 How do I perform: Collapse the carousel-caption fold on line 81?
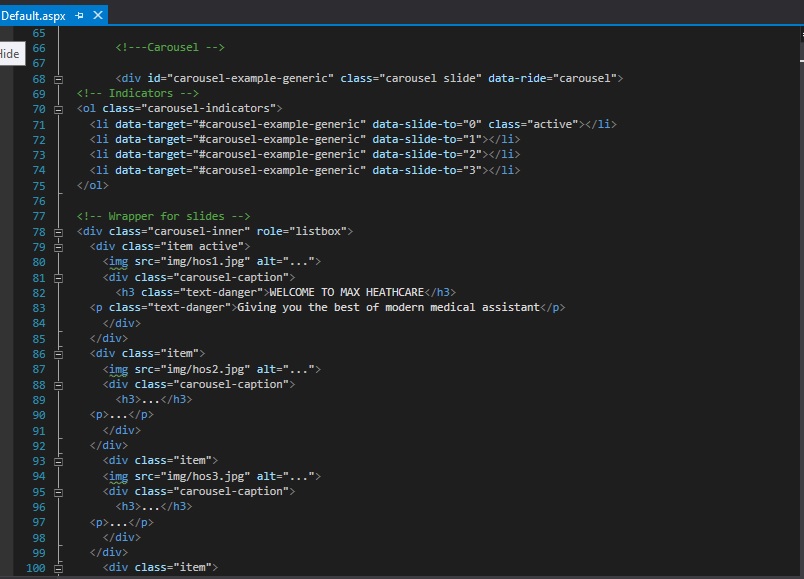tap(57, 276)
